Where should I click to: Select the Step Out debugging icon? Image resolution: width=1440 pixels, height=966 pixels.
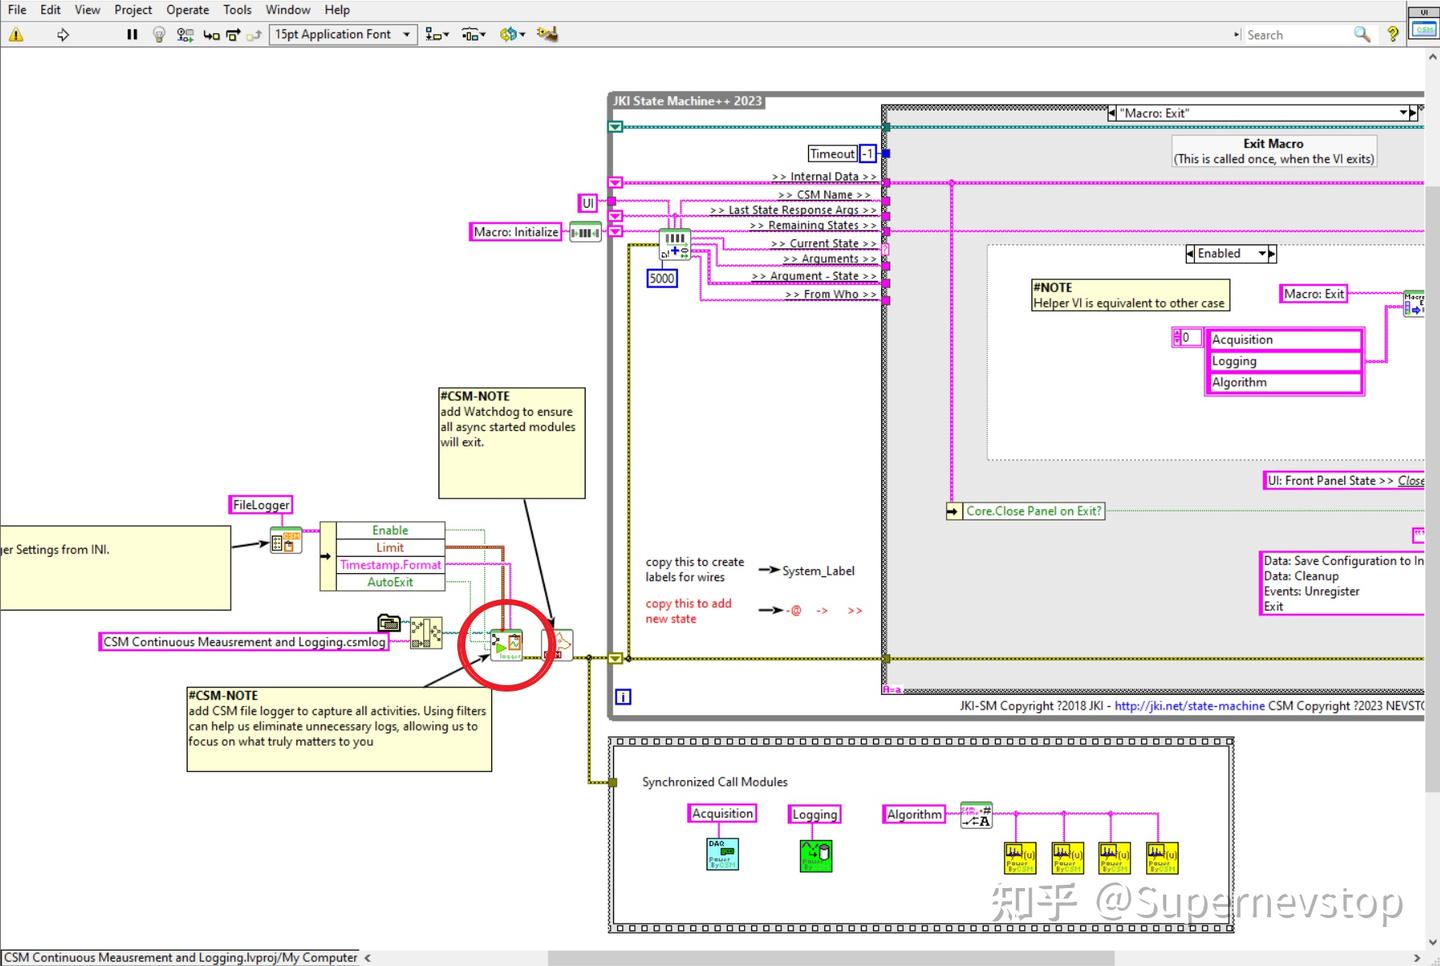click(x=253, y=34)
